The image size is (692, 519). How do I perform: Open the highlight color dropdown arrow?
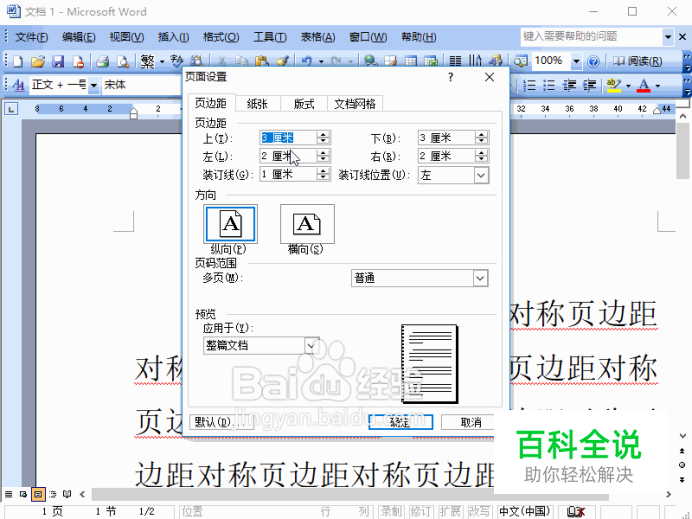point(628,85)
